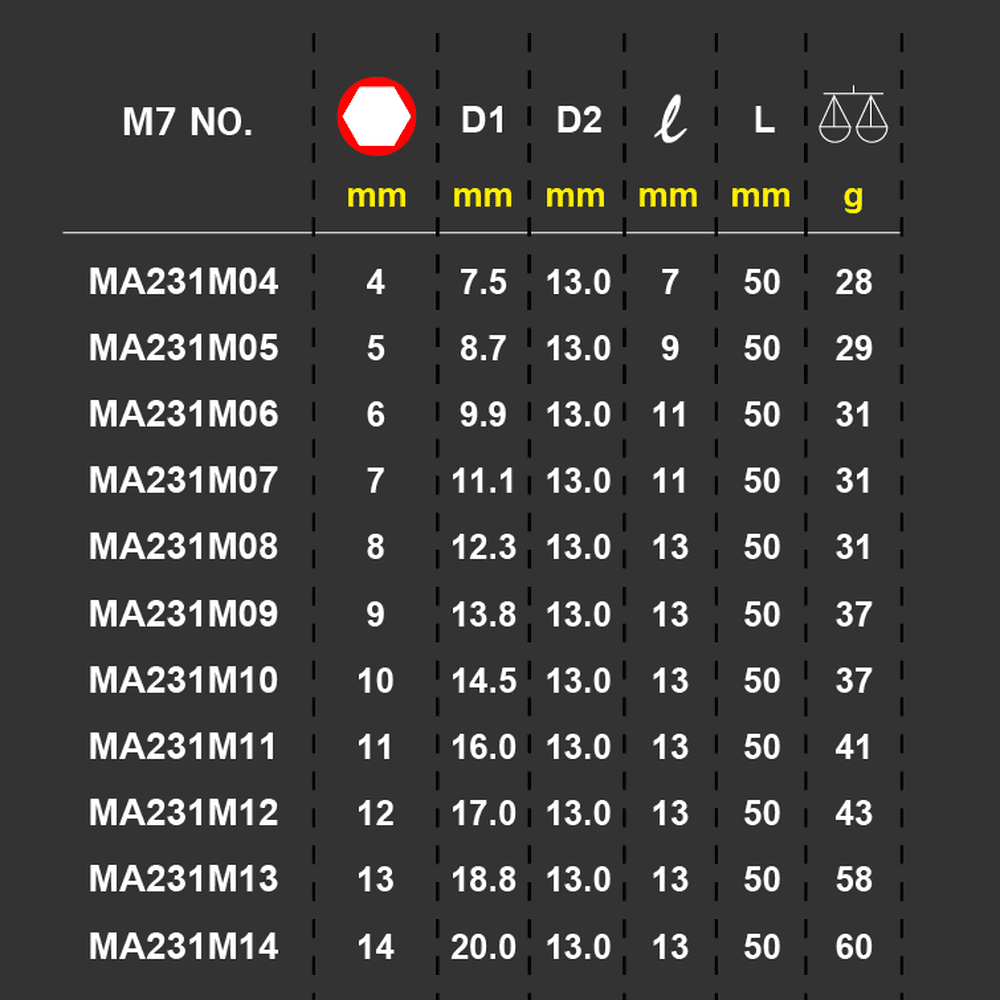
Task: Click D1 value 12.3
Action: (483, 547)
